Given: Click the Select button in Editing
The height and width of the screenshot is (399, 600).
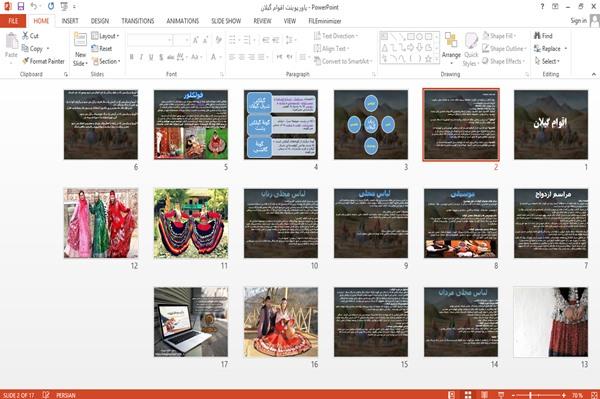Looking at the screenshot, I should pyautogui.click(x=548, y=61).
